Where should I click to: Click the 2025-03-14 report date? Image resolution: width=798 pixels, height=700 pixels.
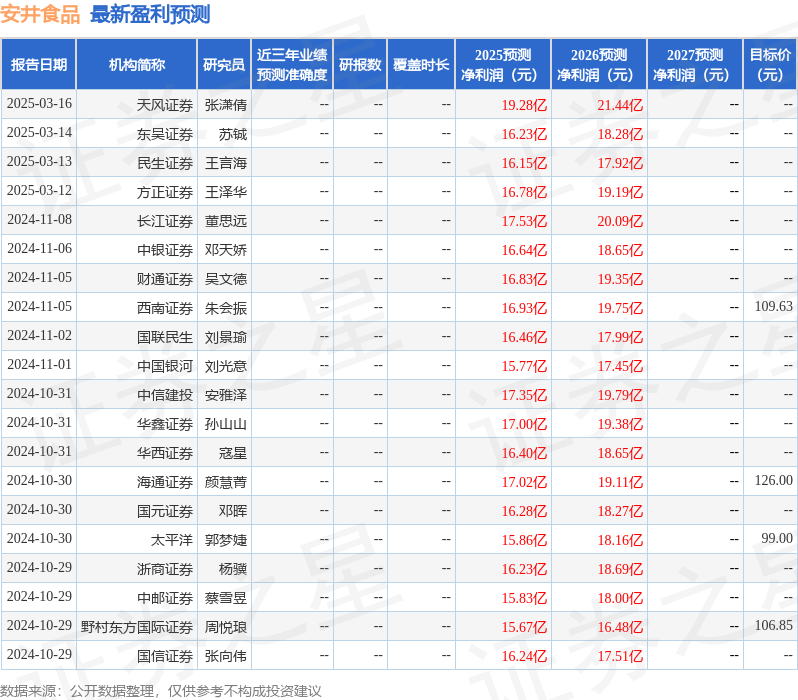(x=39, y=132)
